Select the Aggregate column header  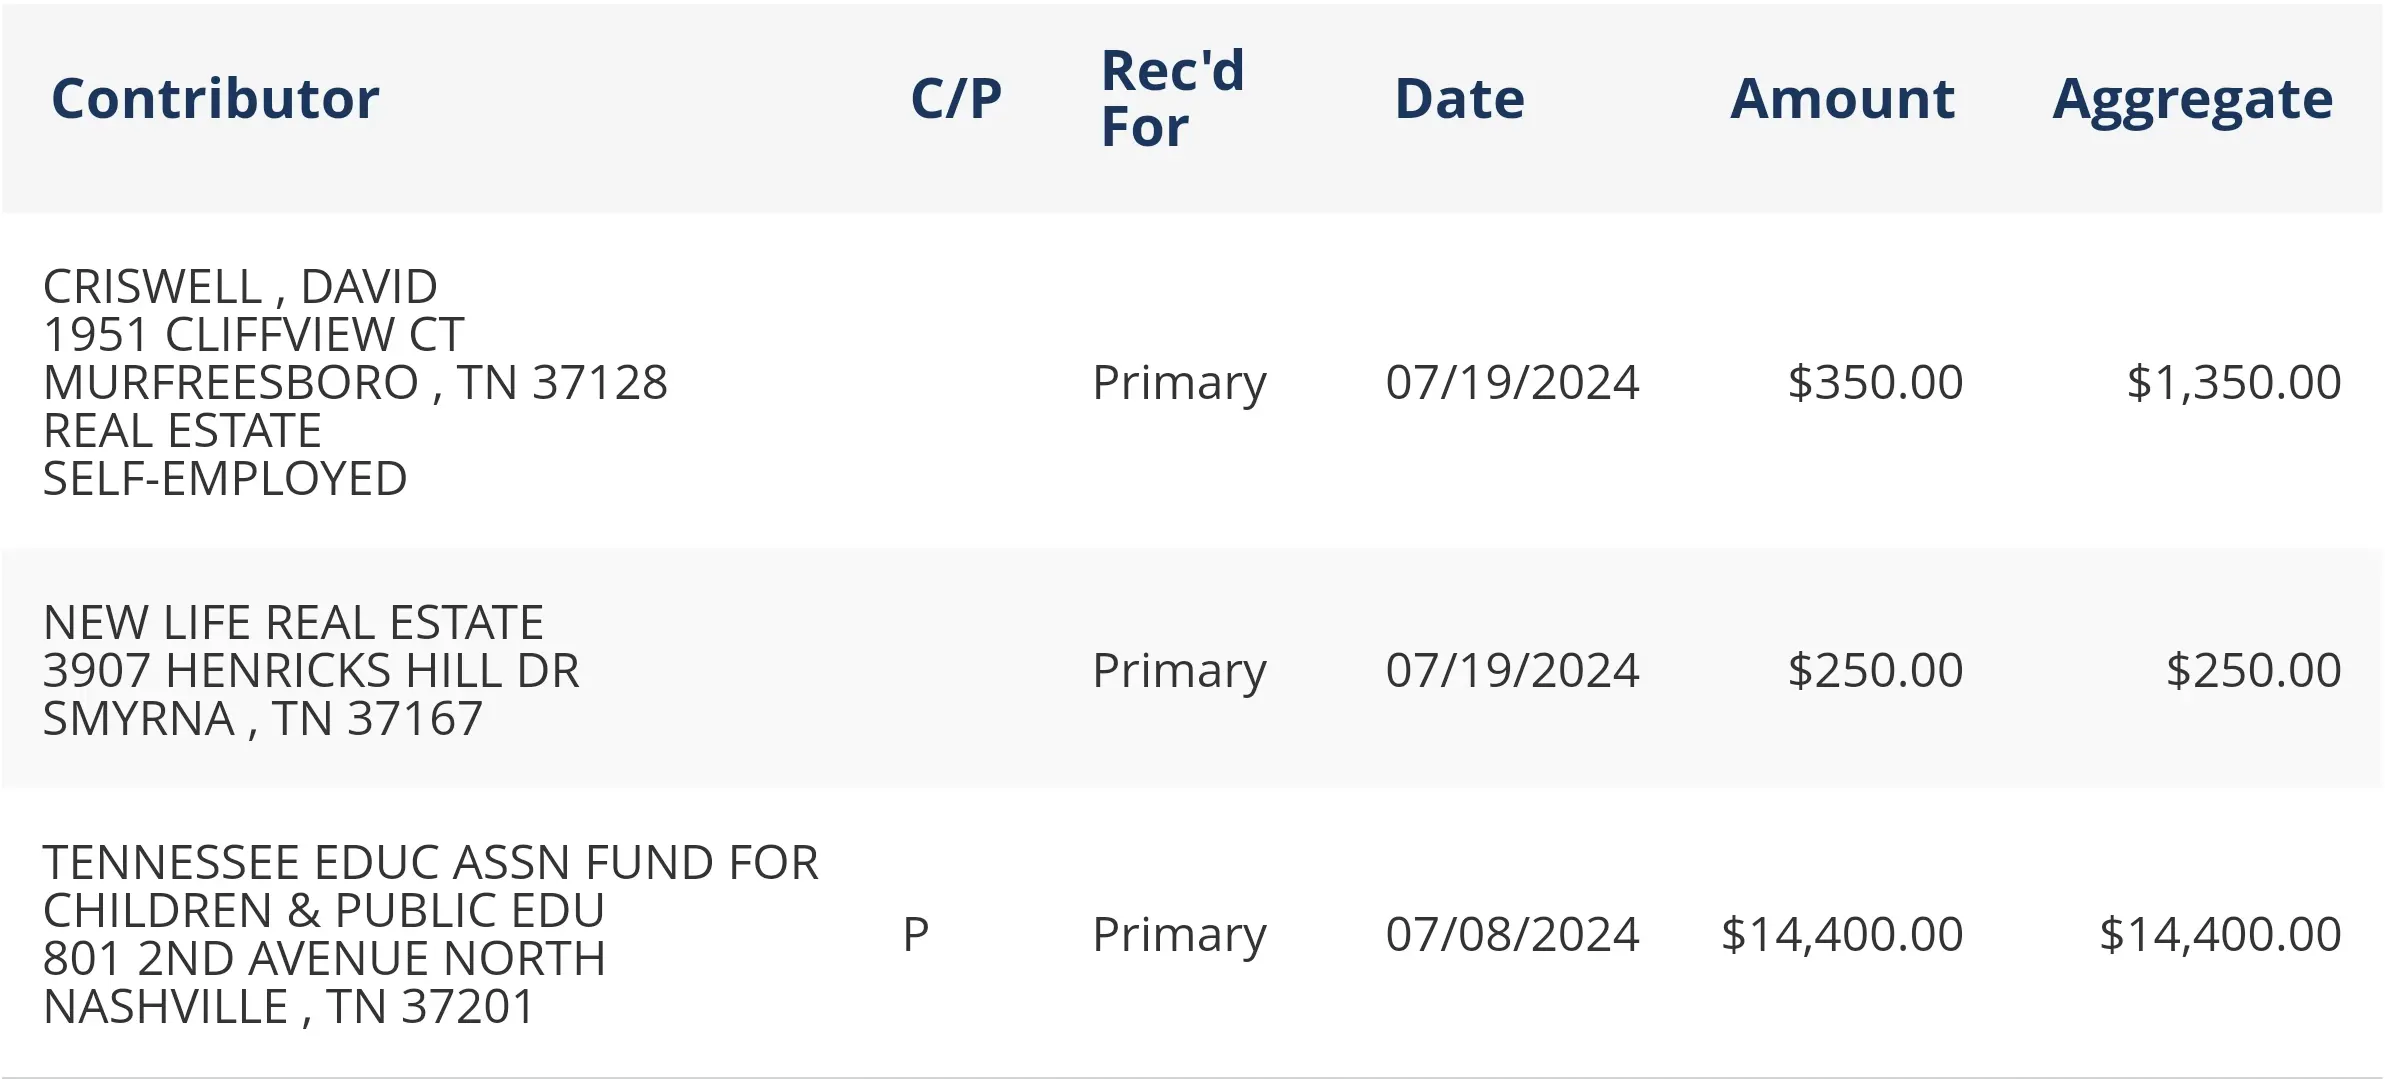2192,99
